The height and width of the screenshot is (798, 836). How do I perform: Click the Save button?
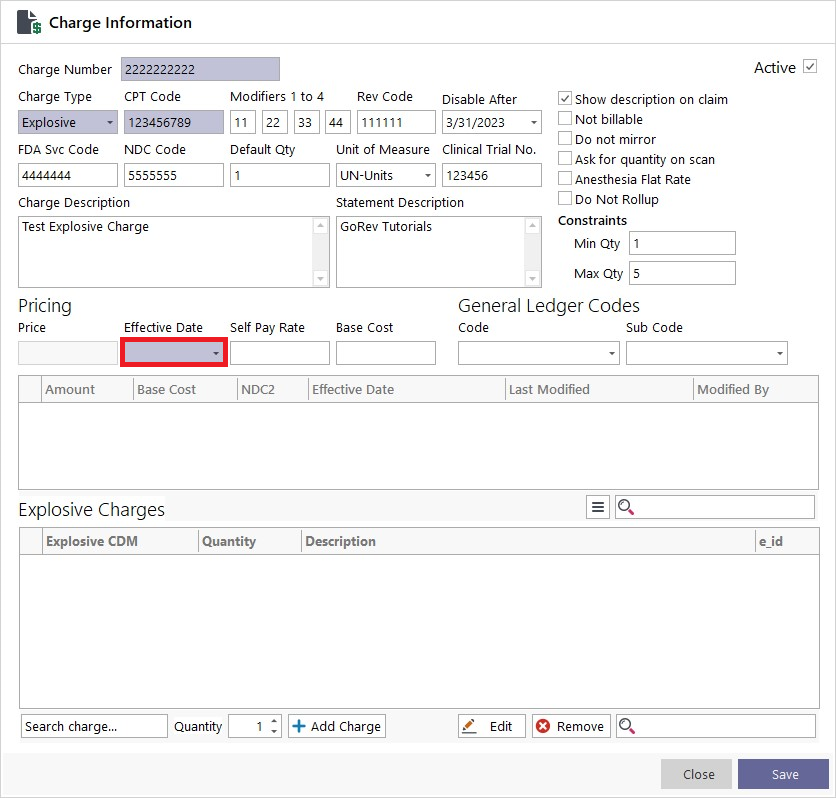pos(783,774)
